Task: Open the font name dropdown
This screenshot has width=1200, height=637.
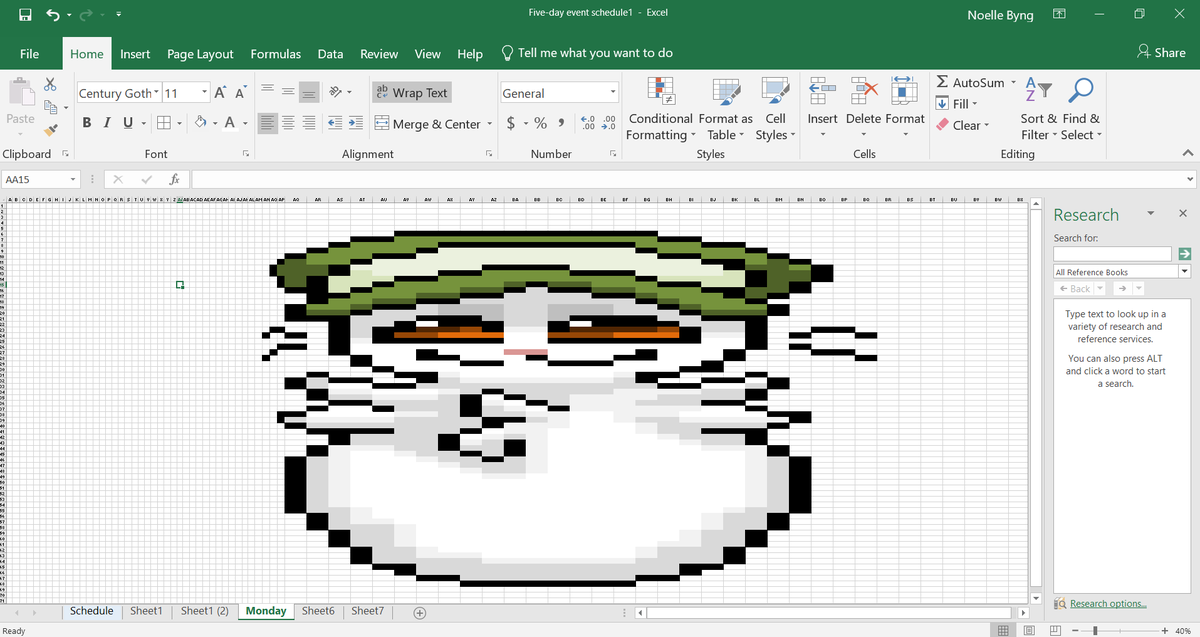Action: (x=157, y=93)
